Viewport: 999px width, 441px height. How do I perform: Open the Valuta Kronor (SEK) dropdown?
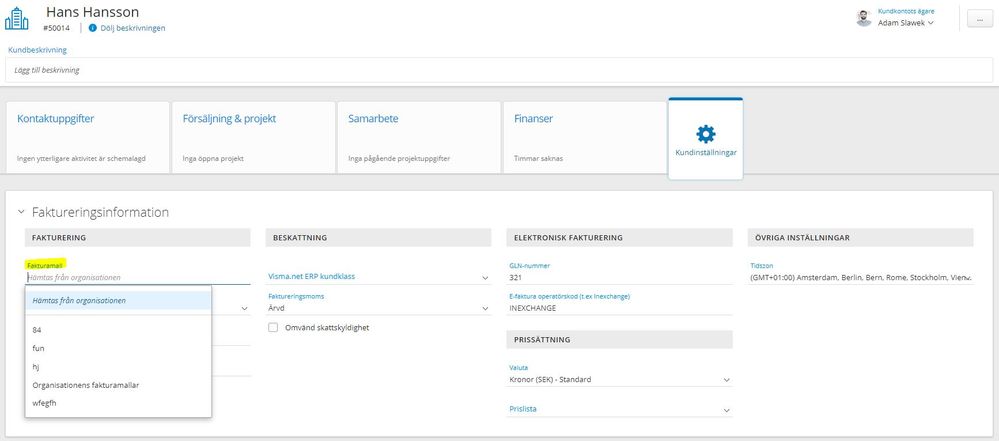[x=619, y=379]
